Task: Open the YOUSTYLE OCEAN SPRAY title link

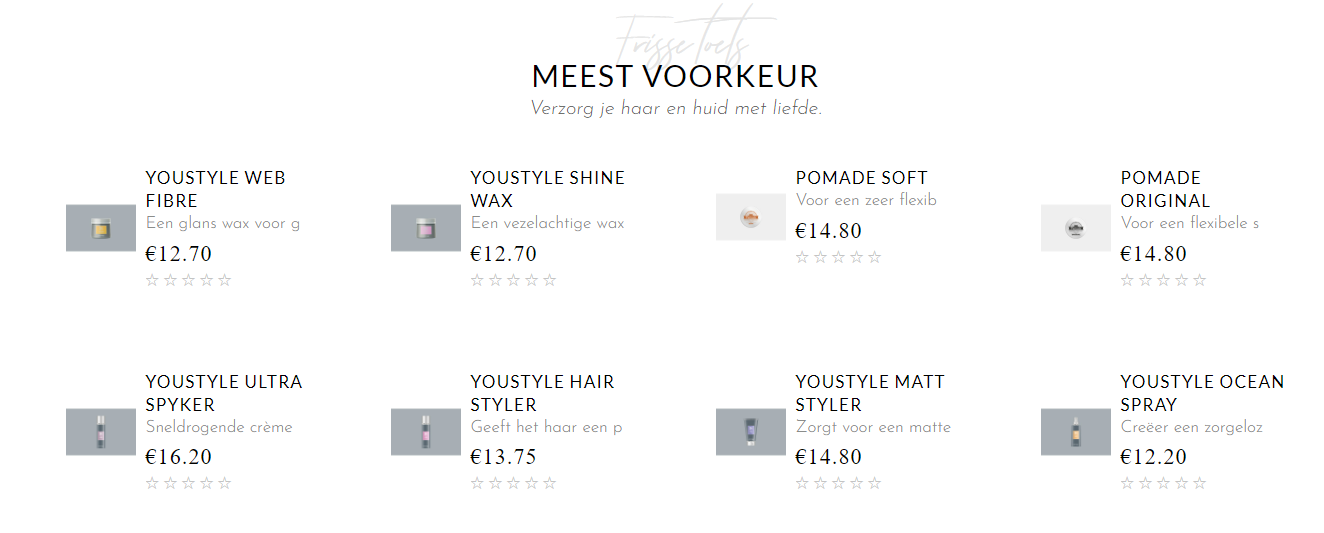Action: (1202, 393)
